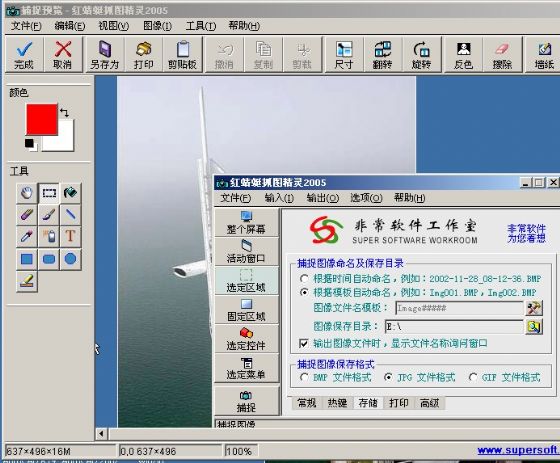560x463 pixels.
Task: Open 选项(O) menu in captured window
Action: [366, 198]
